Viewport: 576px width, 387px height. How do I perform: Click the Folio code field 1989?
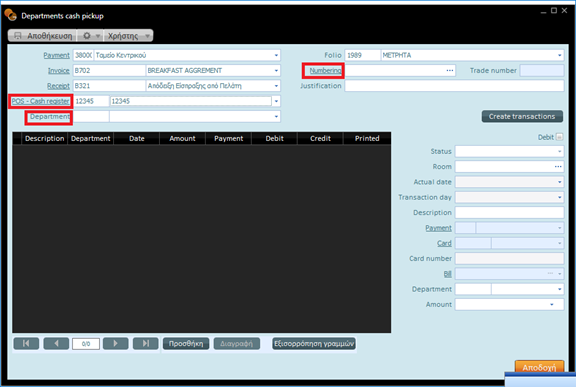coord(362,55)
